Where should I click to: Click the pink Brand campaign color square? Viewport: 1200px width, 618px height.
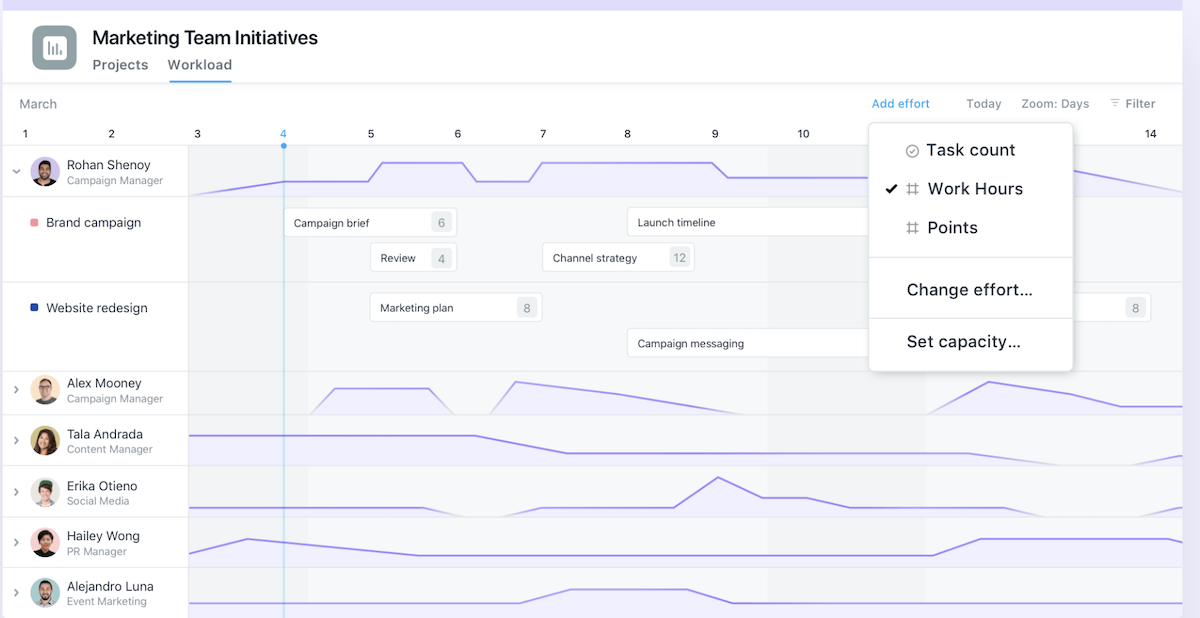click(35, 223)
